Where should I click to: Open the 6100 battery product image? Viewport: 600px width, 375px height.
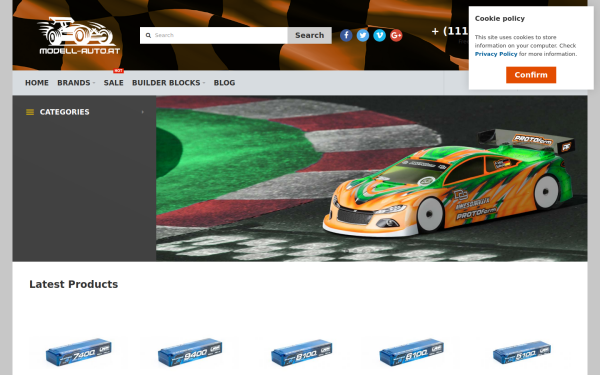pos(412,352)
